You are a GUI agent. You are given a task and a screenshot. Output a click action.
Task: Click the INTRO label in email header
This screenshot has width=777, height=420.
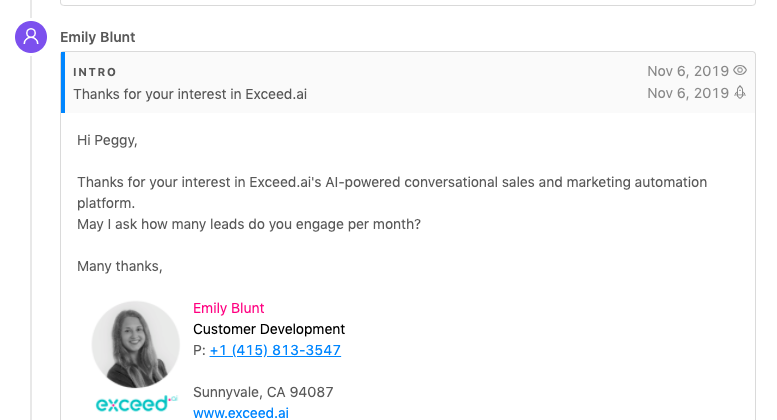coord(95,72)
